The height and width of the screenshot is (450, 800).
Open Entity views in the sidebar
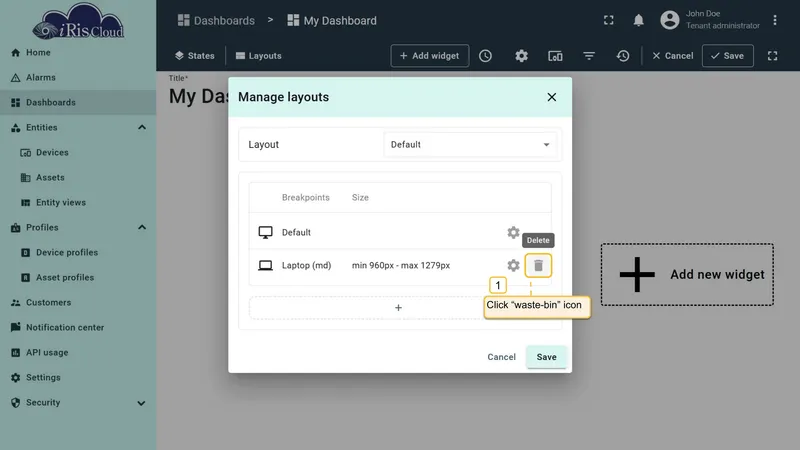click(78, 203)
